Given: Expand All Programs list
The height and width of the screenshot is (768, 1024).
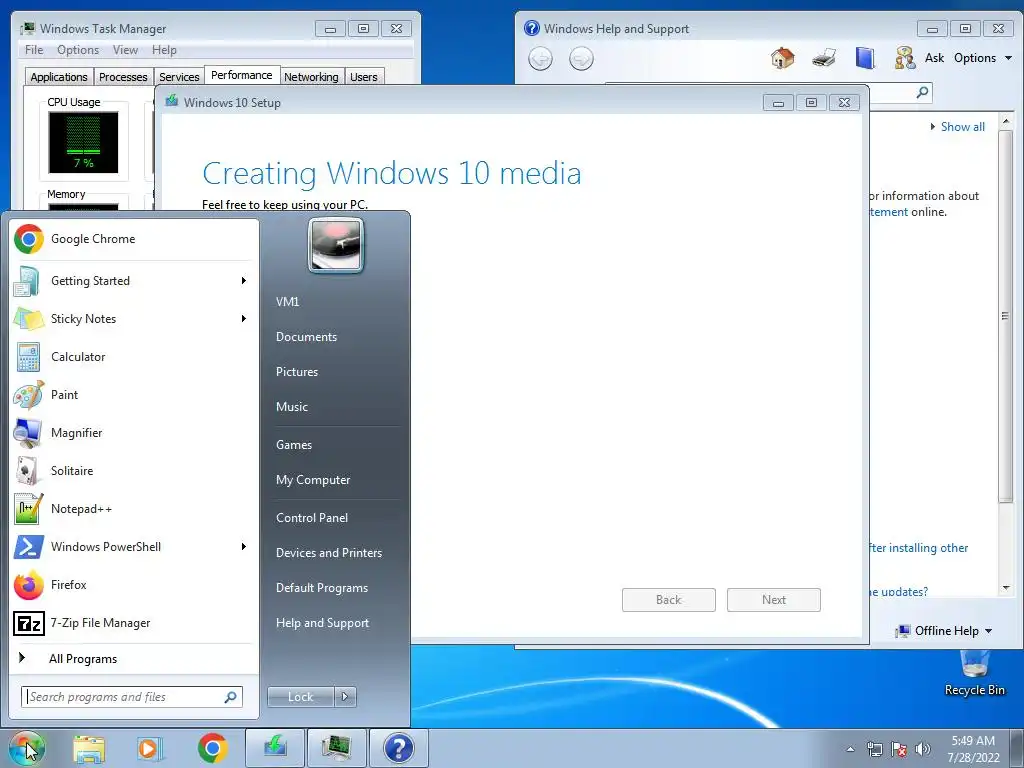Looking at the screenshot, I should click(x=134, y=659).
